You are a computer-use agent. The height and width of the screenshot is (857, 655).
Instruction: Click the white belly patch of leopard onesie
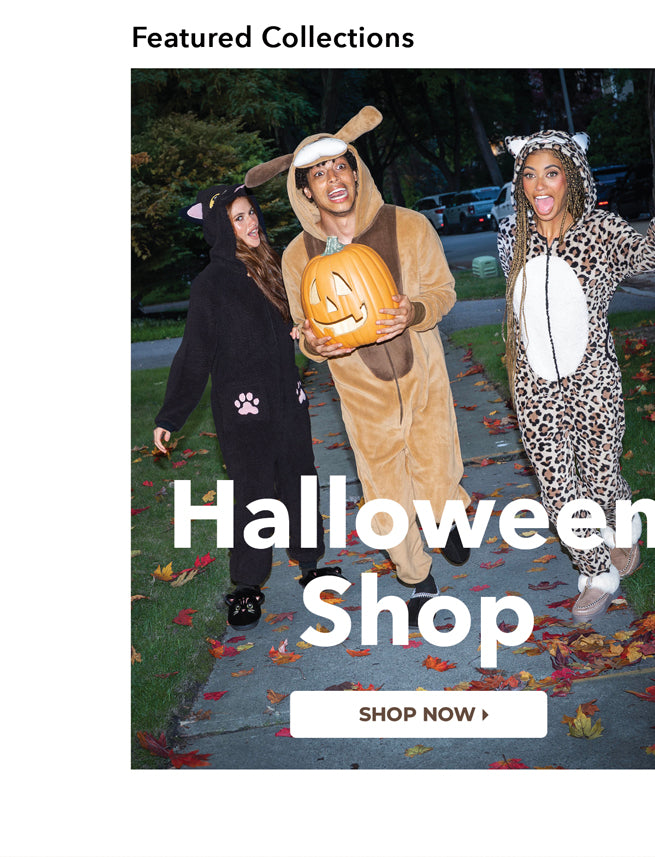click(x=551, y=318)
